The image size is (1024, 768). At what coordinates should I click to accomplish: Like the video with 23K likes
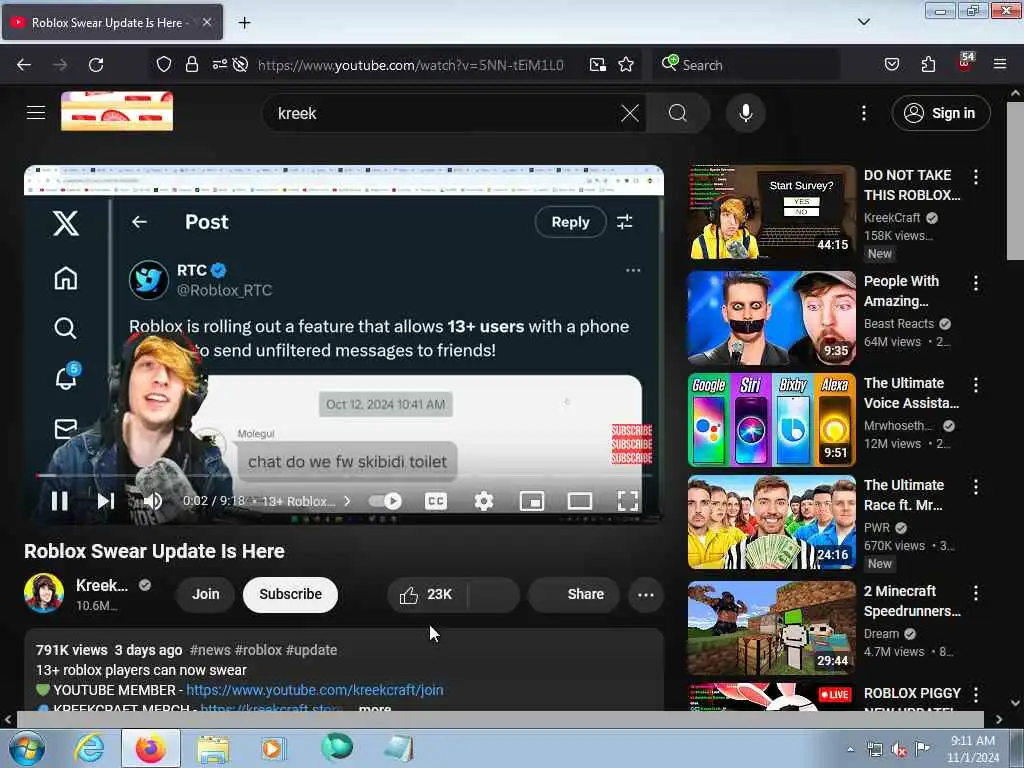point(426,594)
